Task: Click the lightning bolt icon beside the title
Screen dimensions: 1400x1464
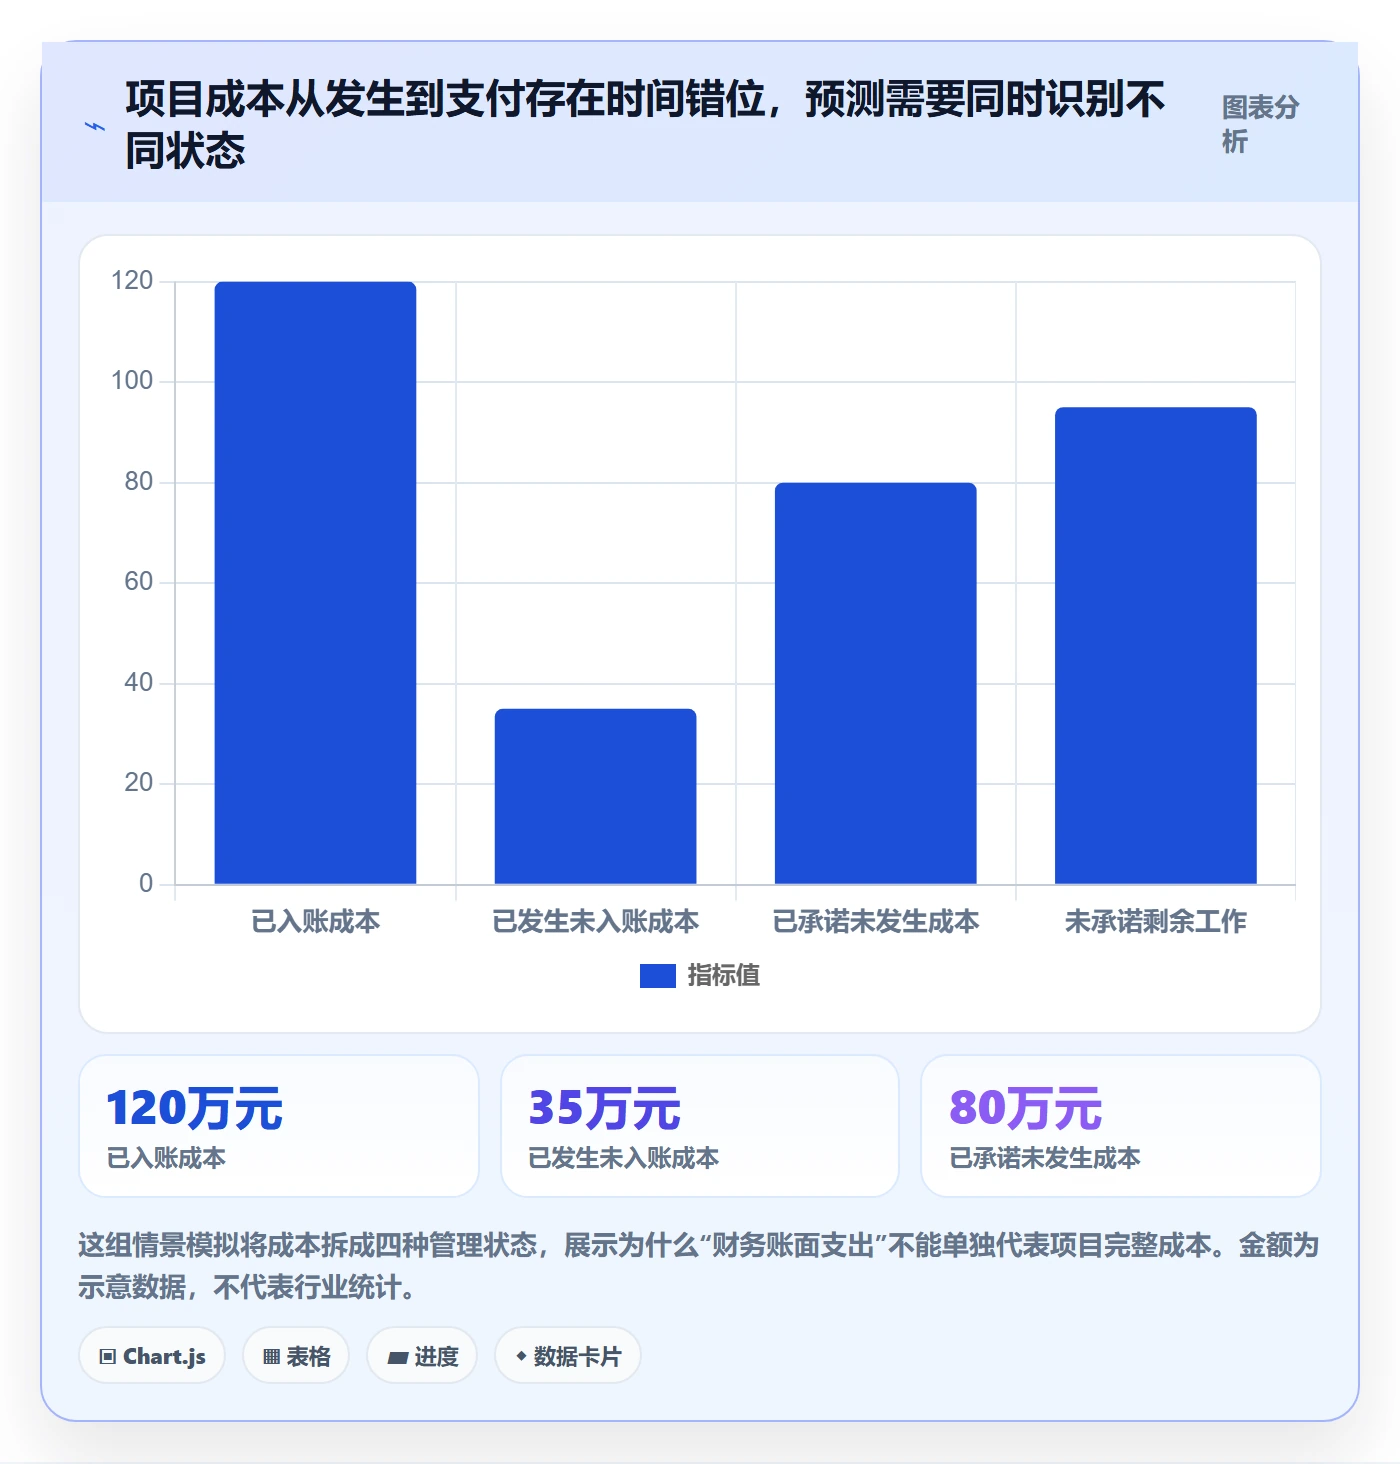Action: (94, 126)
